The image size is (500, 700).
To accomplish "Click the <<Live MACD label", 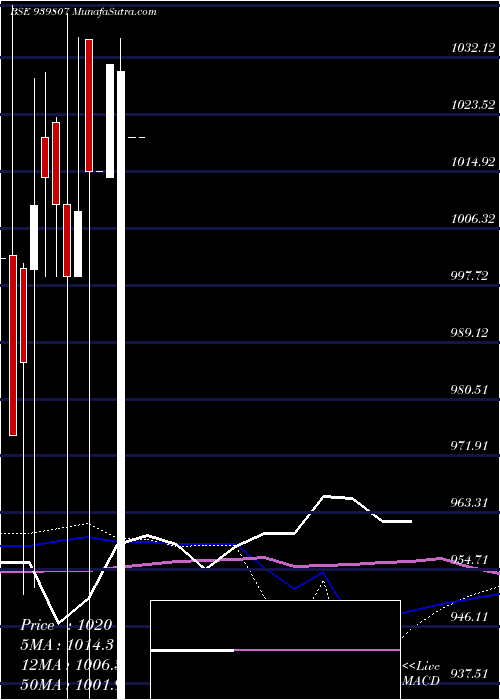I will pyautogui.click(x=421, y=675).
